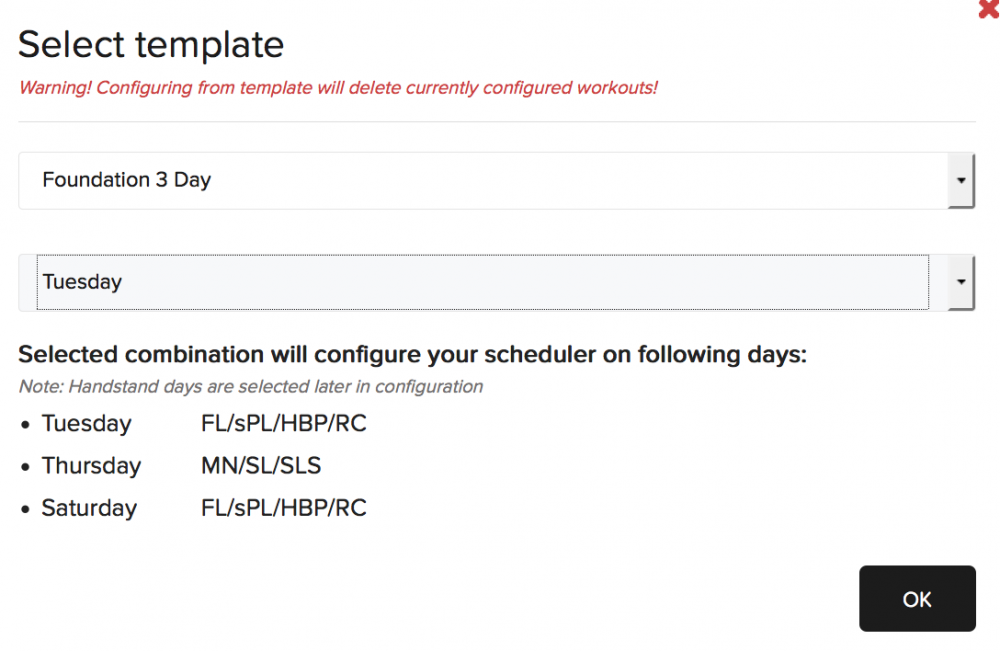Click the red warning message text

[338, 87]
